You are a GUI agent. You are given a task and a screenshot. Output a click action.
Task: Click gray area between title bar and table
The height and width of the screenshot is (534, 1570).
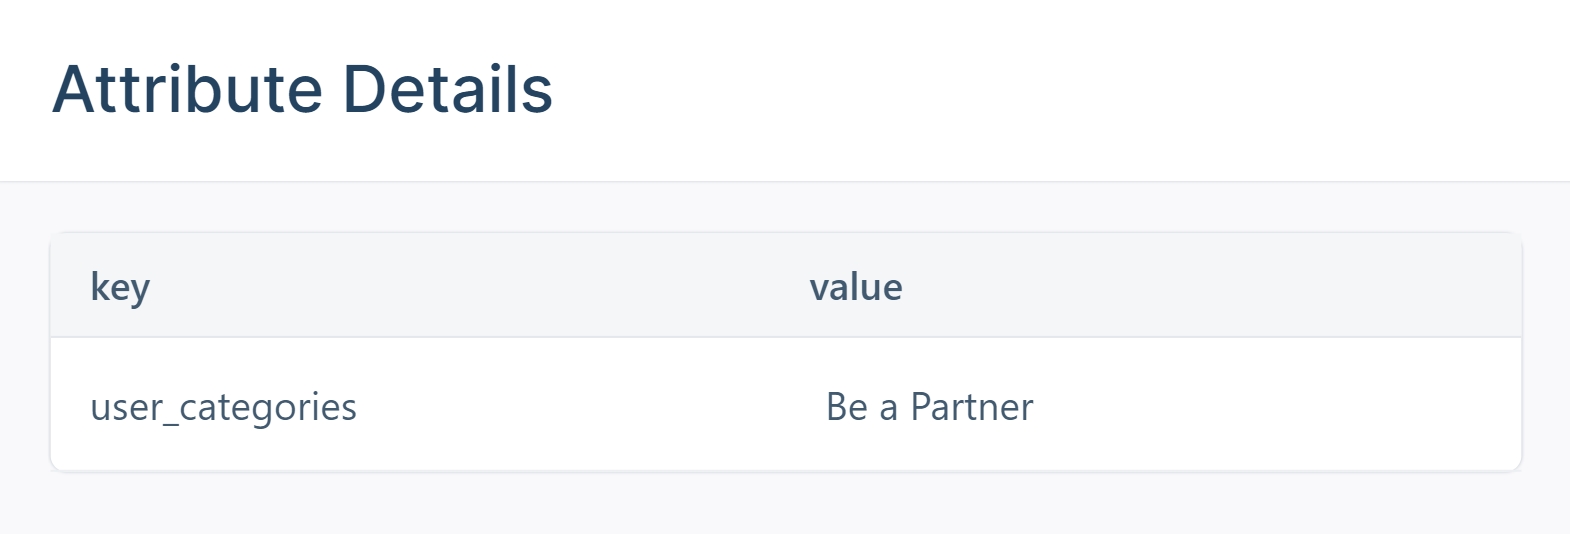tap(785, 208)
